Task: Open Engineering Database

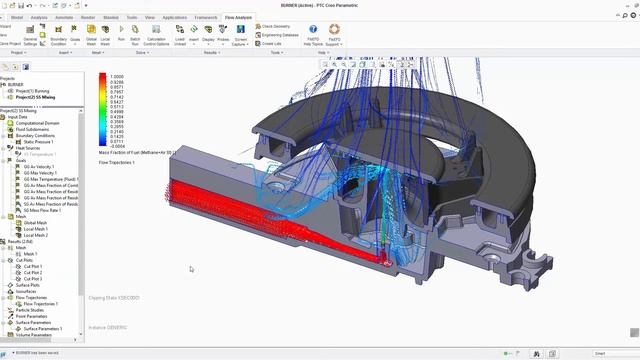Action: pos(277,35)
